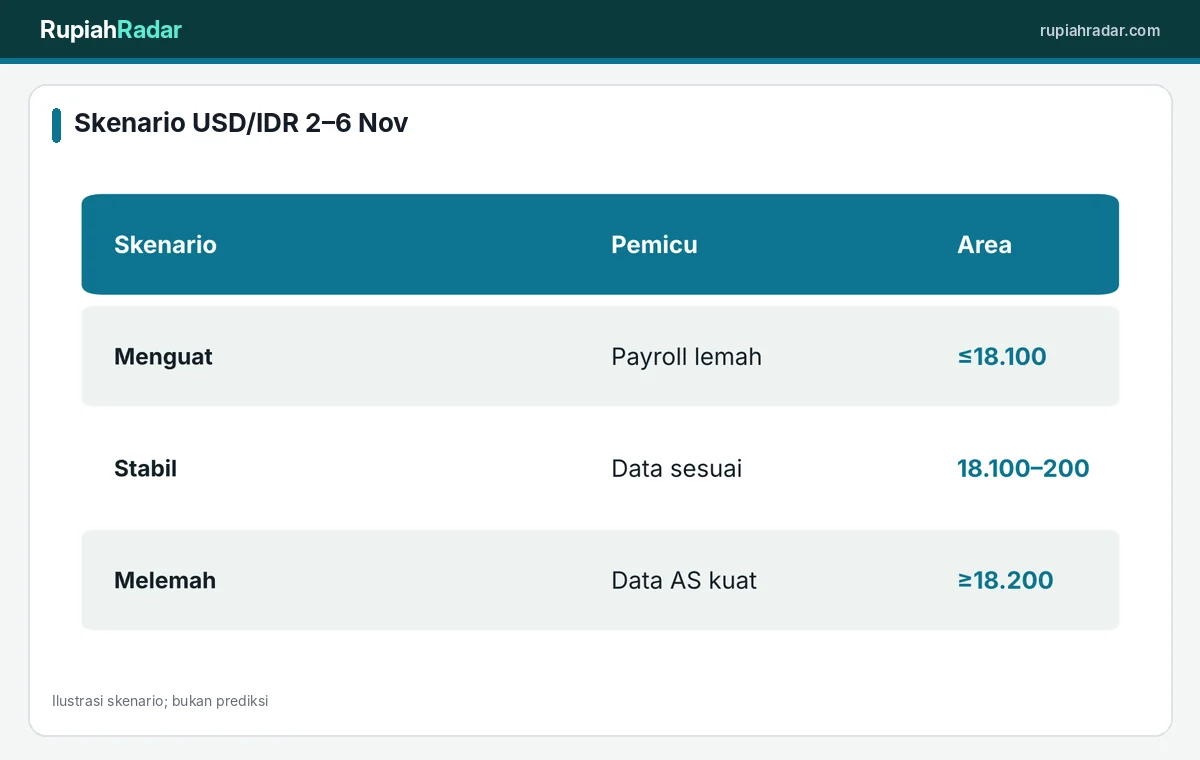Select the Data AS kuat trigger cell

(x=684, y=580)
